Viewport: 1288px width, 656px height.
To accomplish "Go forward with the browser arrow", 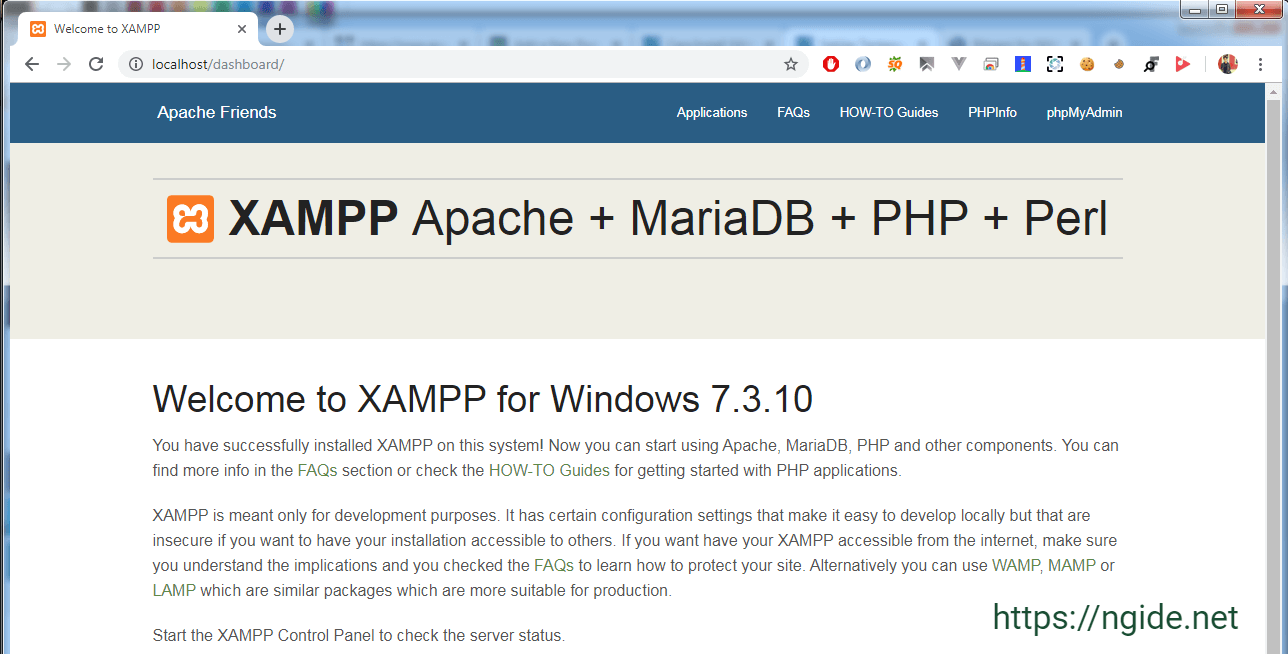I will click(x=64, y=64).
